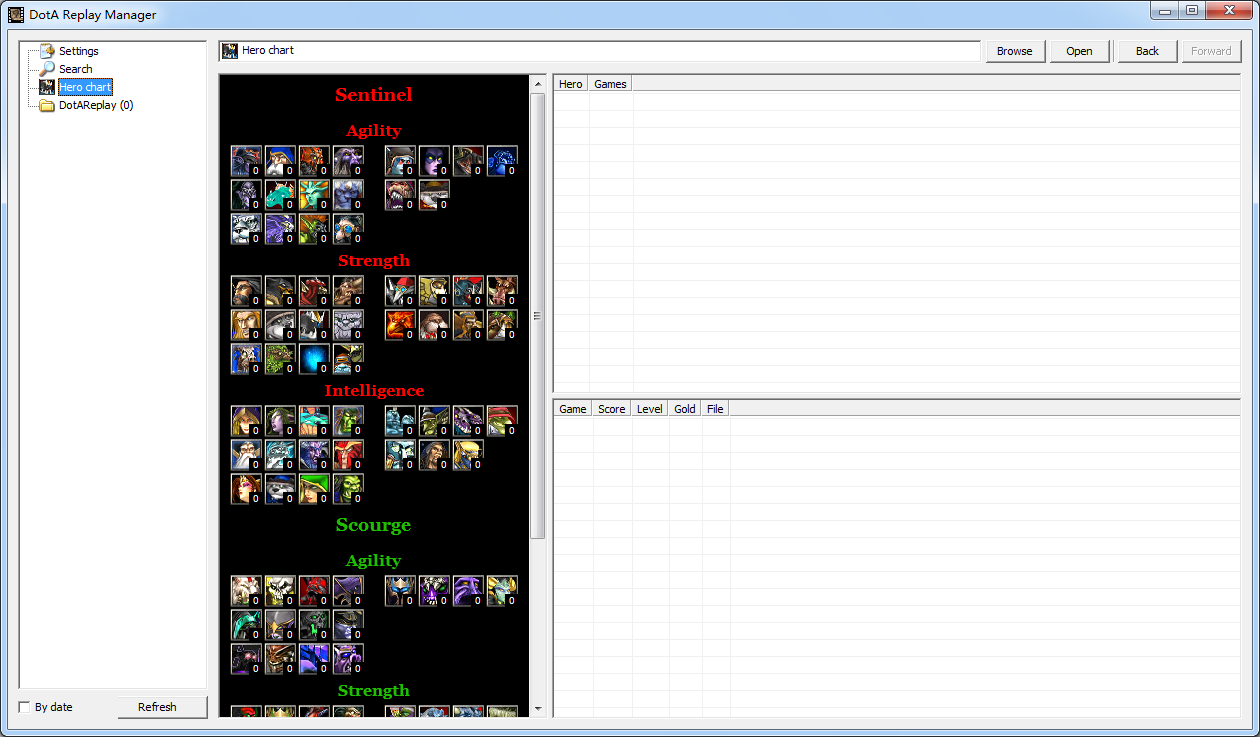
Task: Pick the panda with blue hat hero
Action: pos(281,490)
